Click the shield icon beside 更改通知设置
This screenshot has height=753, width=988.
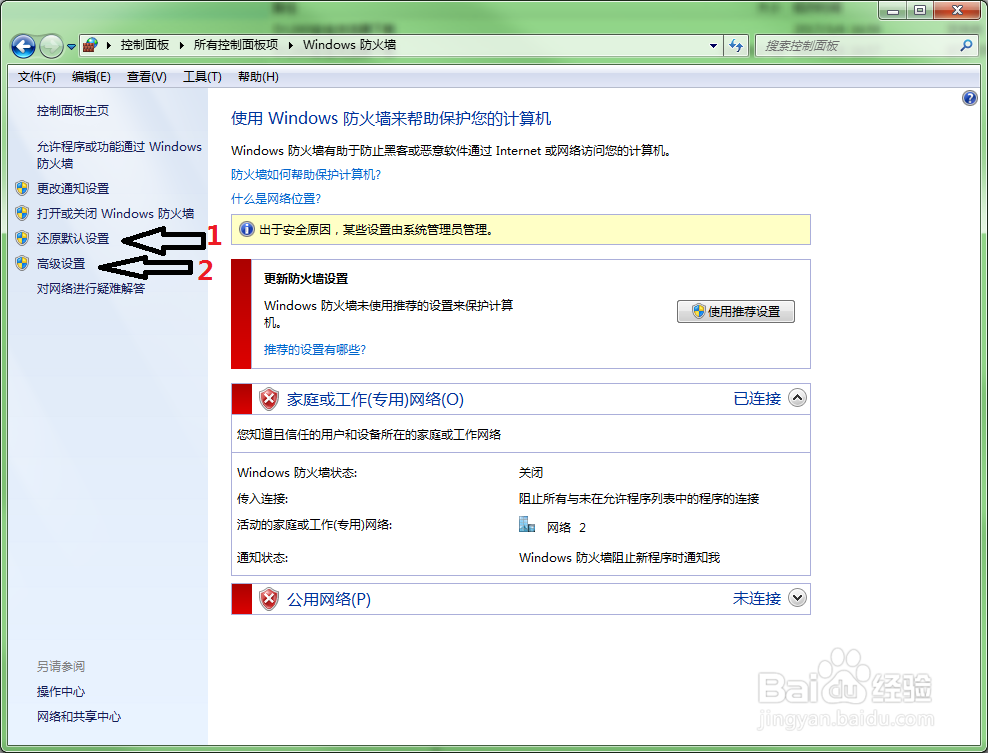23,188
